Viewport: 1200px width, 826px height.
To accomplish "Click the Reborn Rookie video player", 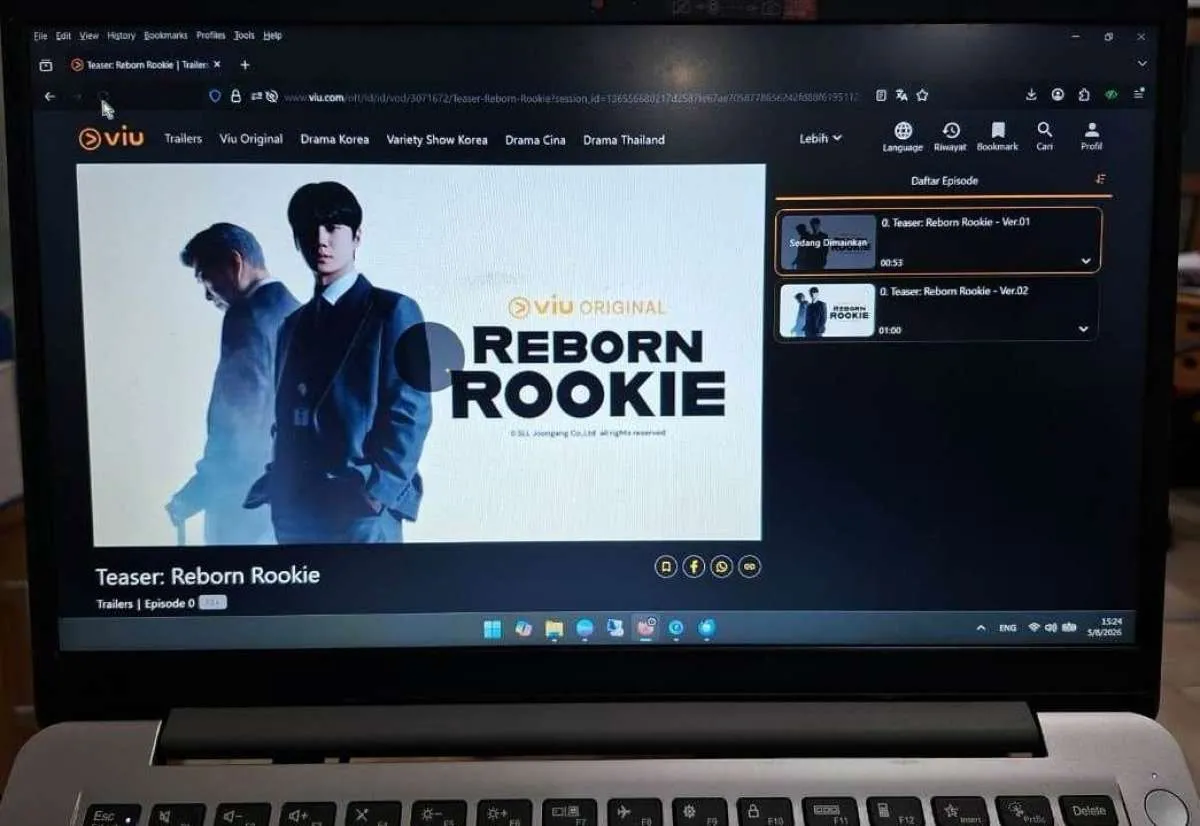I will click(x=421, y=355).
